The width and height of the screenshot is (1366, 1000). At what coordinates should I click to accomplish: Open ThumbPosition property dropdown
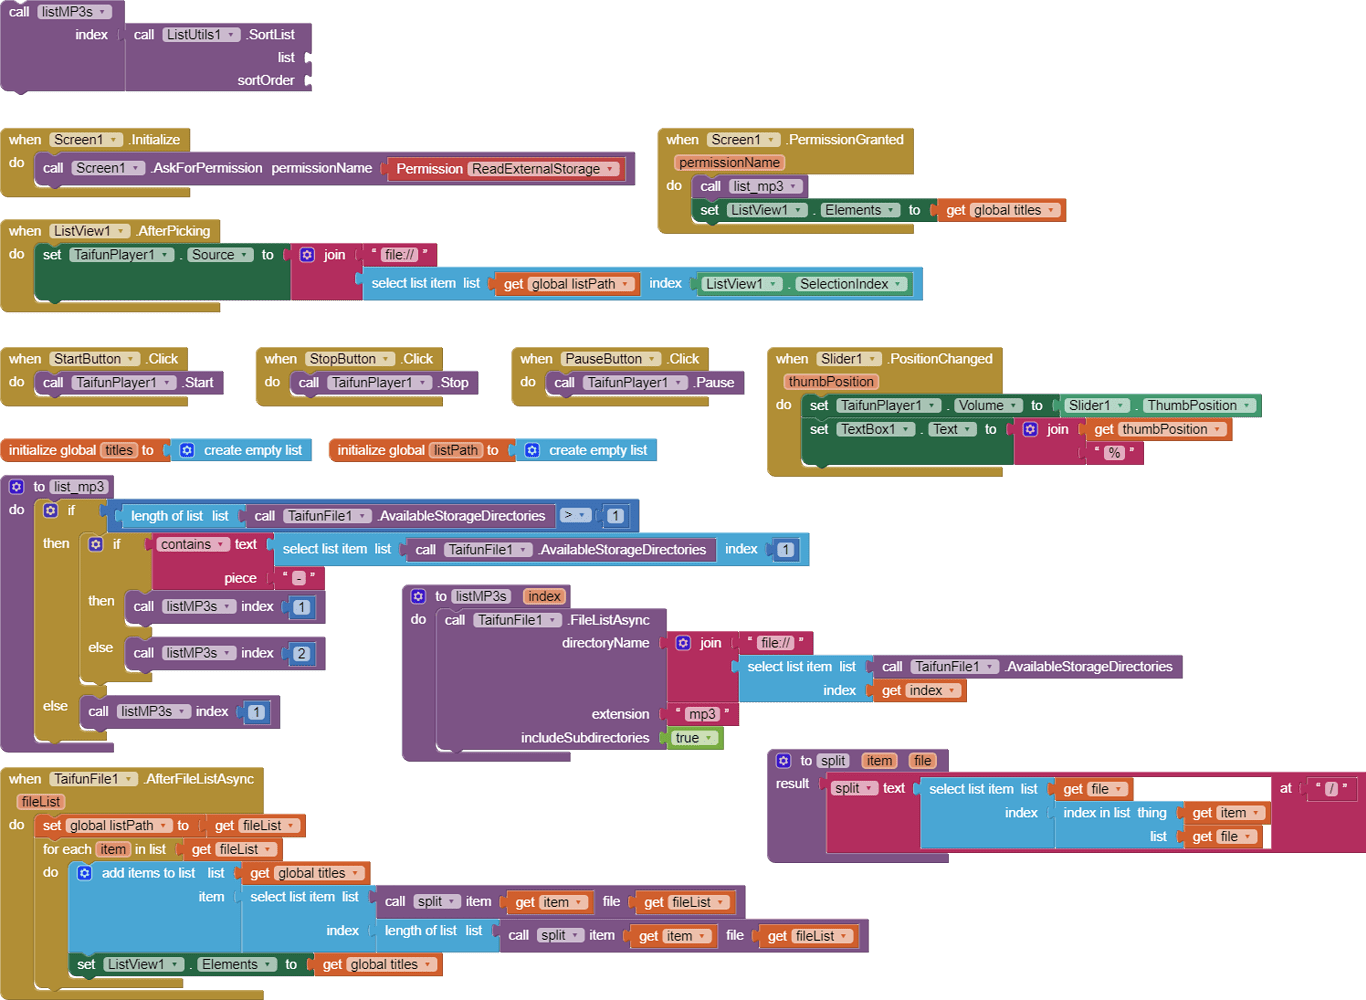pyautogui.click(x=1199, y=405)
